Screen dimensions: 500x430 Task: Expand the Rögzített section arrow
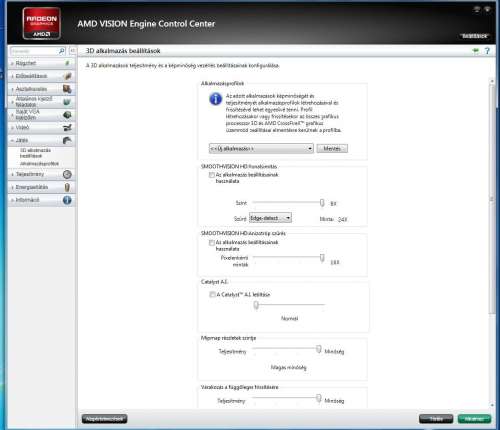12,63
